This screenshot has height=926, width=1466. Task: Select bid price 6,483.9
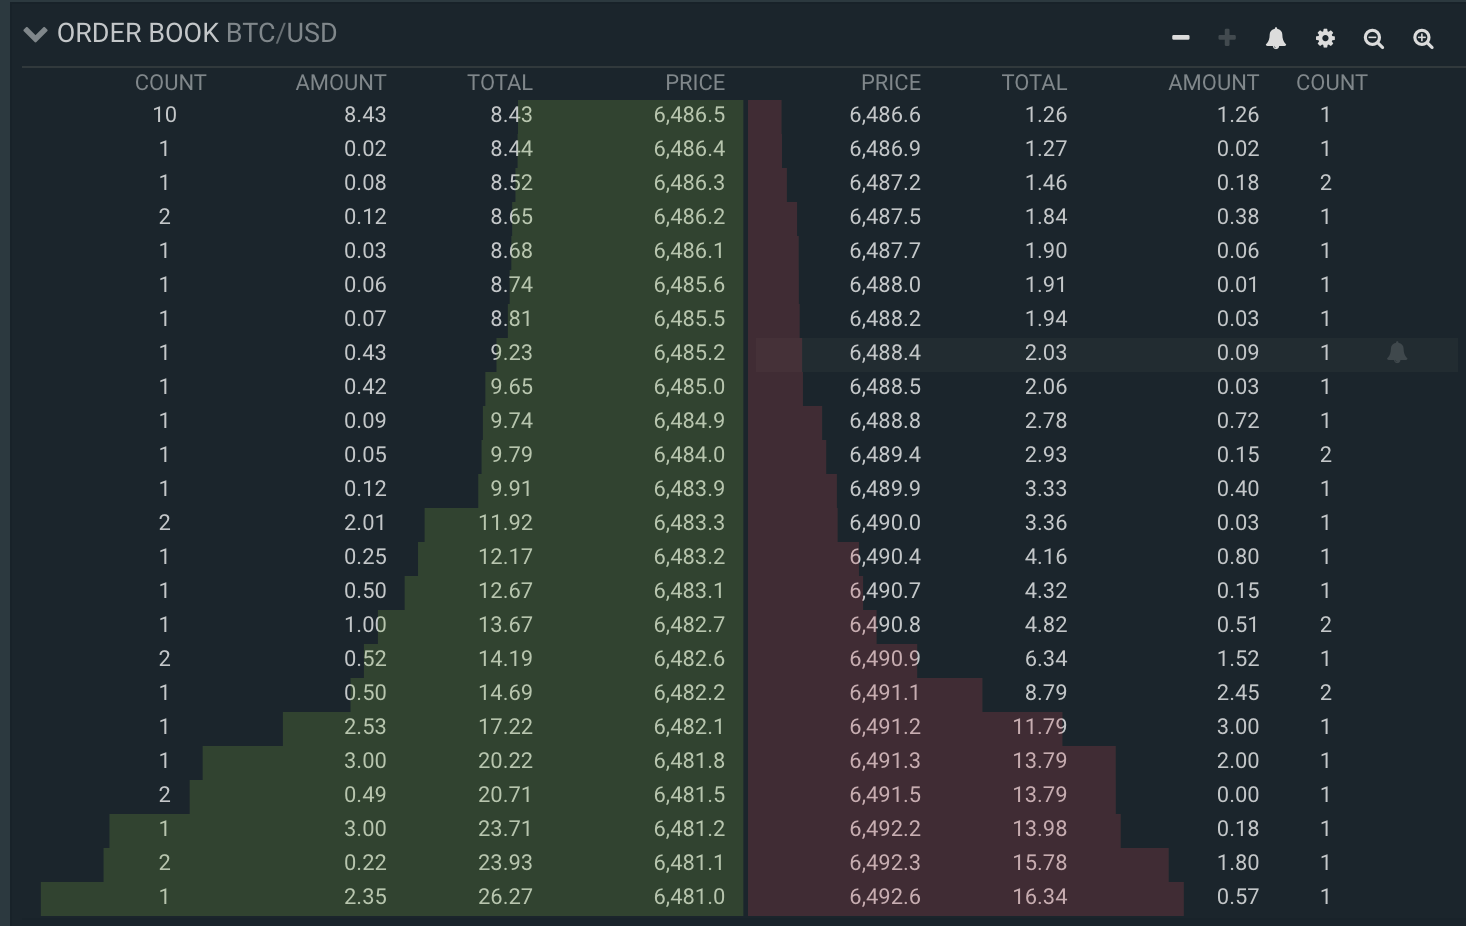click(x=689, y=489)
